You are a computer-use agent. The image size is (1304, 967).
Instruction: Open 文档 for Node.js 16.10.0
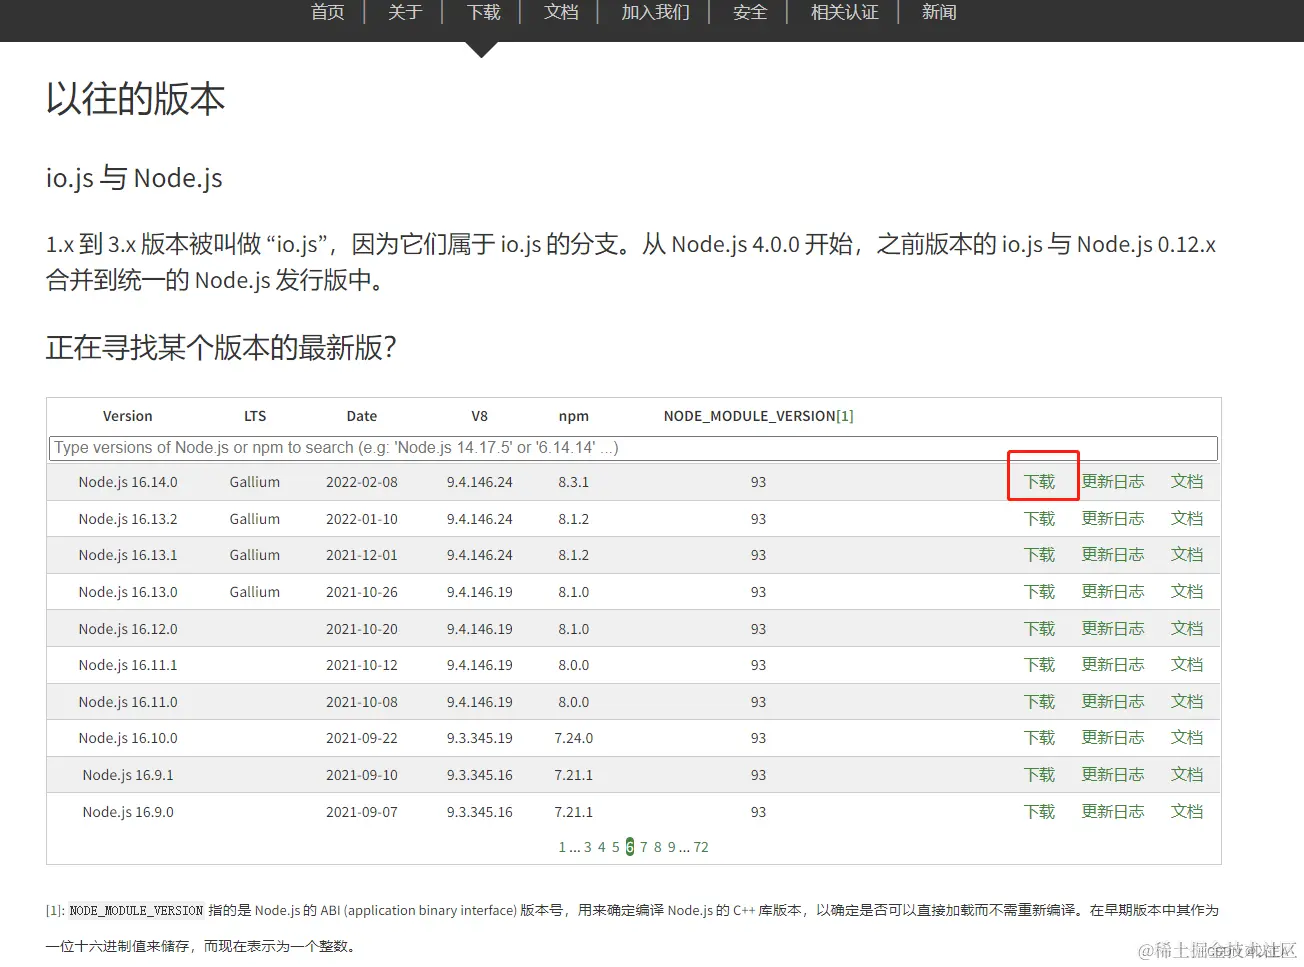click(1187, 738)
